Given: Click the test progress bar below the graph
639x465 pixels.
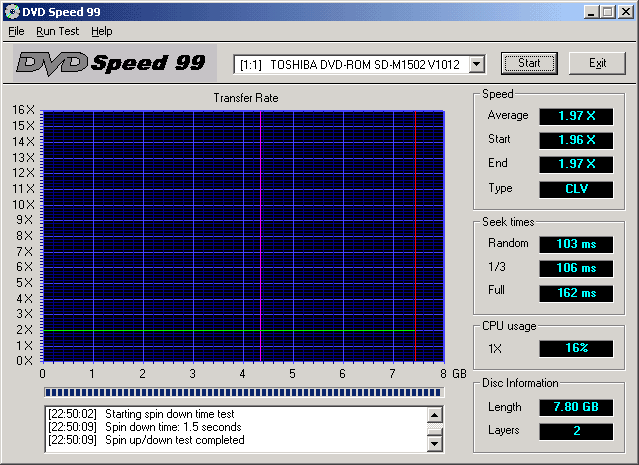Looking at the screenshot, I should click(242, 392).
